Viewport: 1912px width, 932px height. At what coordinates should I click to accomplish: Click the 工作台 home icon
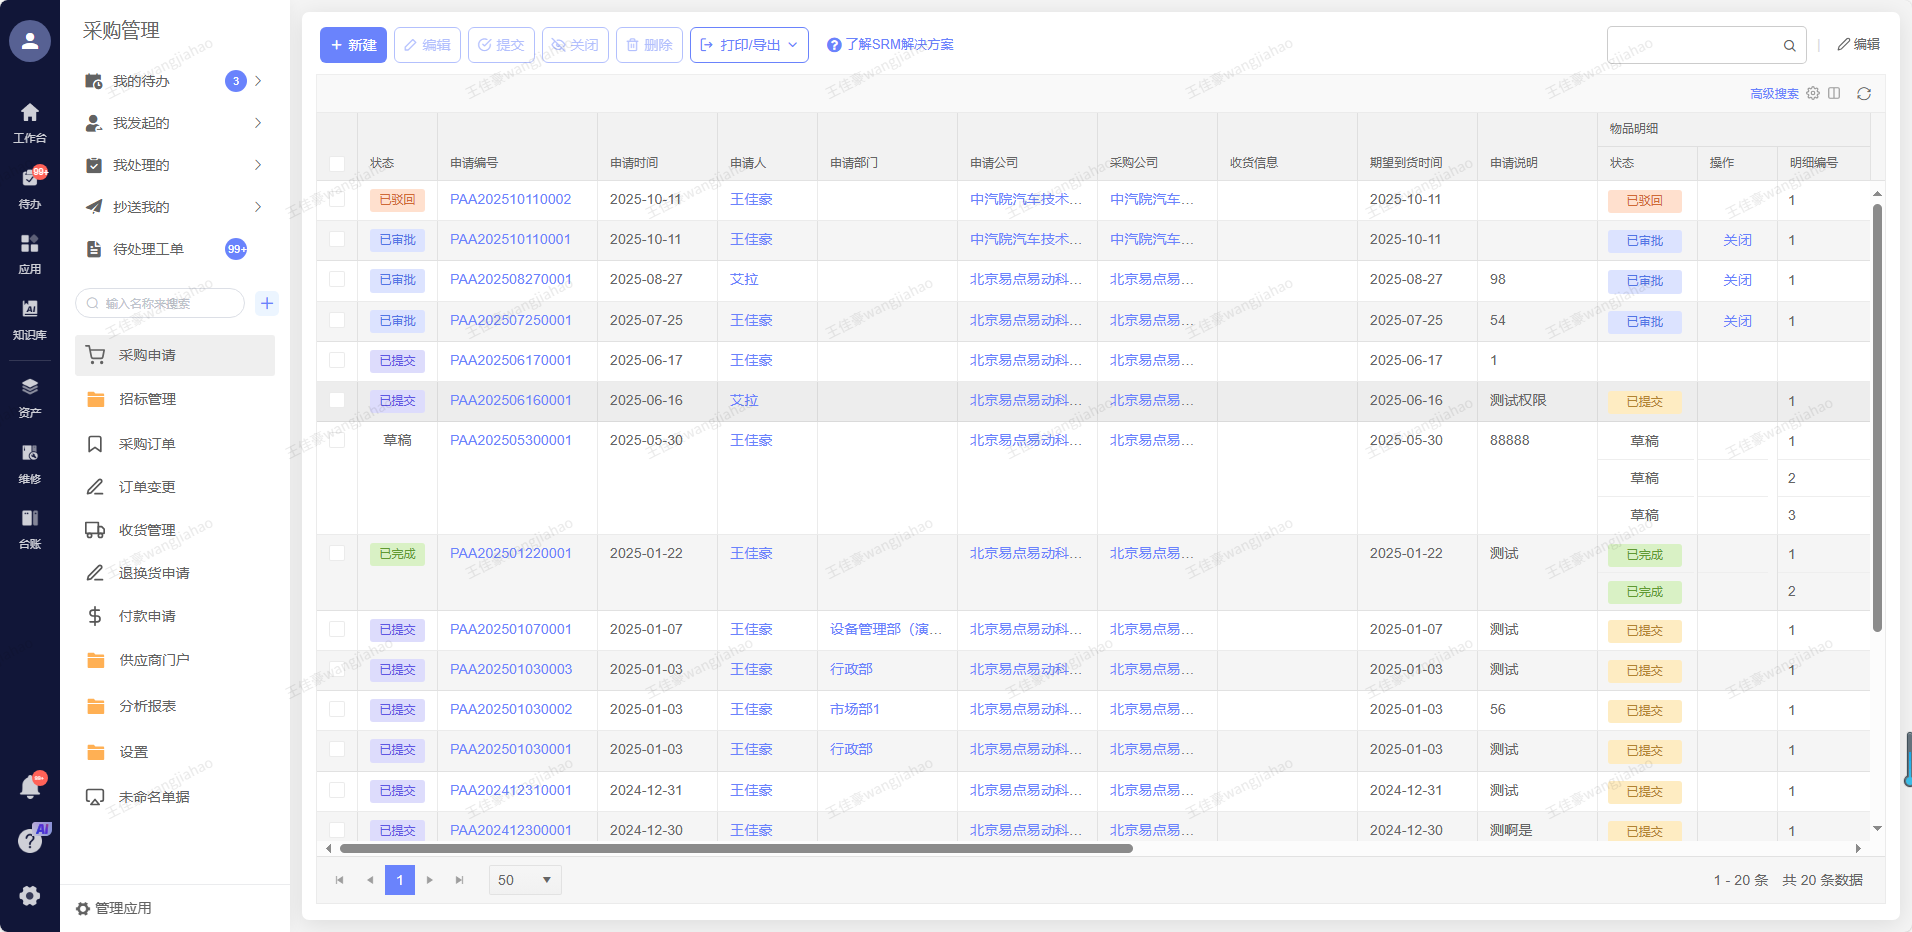30,121
